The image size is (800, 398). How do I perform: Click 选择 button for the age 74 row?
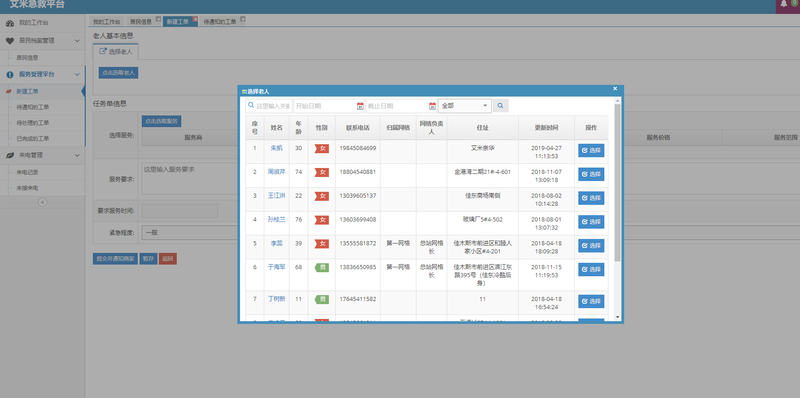point(591,175)
